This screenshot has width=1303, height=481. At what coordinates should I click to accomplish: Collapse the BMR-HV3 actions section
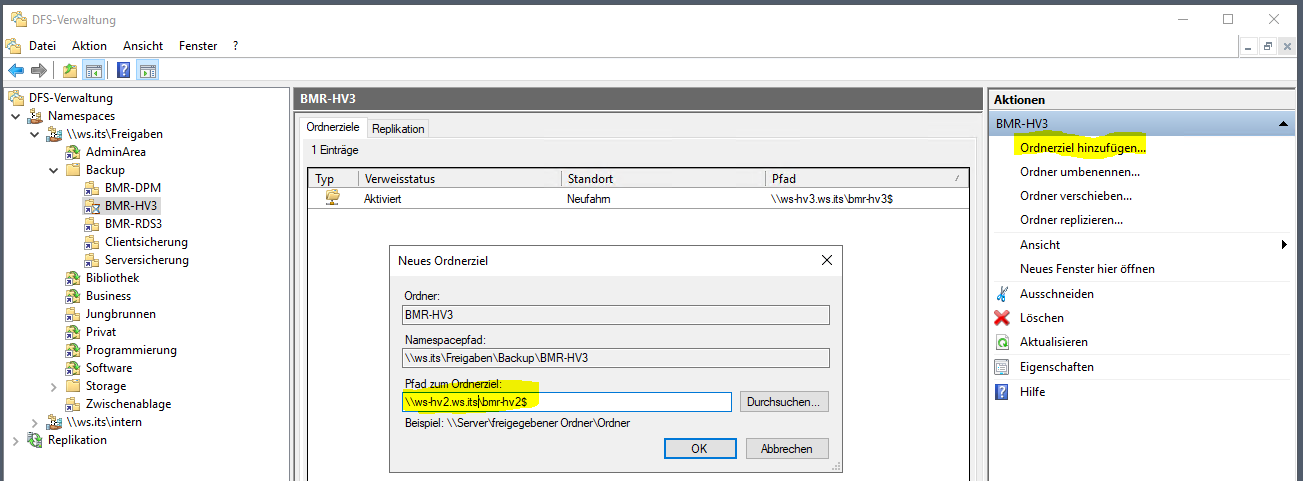pyautogui.click(x=1283, y=123)
